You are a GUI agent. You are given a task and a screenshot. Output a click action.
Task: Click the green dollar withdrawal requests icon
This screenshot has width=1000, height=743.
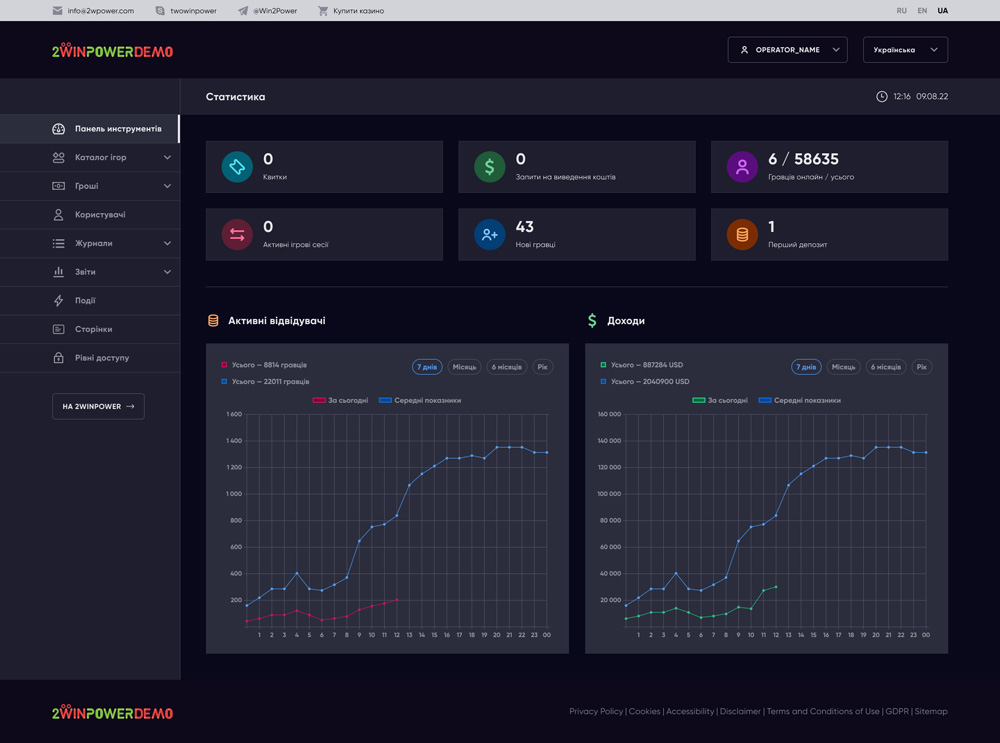point(489,167)
